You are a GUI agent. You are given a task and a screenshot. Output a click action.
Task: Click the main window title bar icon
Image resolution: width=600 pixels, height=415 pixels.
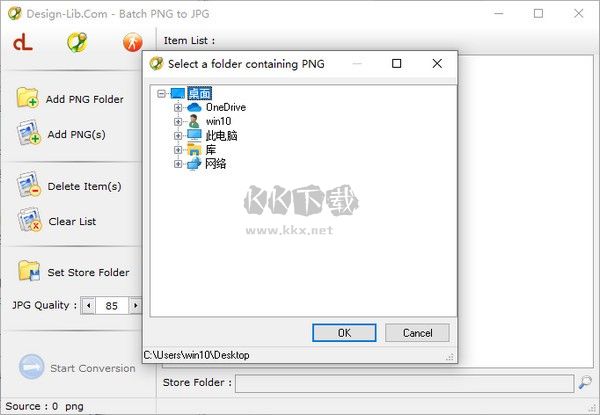coord(15,14)
